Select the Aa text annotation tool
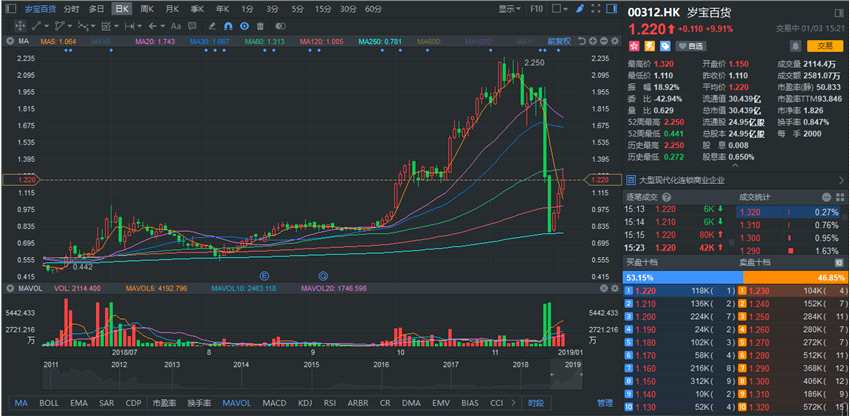This screenshot has height=416, width=850. [x=176, y=26]
